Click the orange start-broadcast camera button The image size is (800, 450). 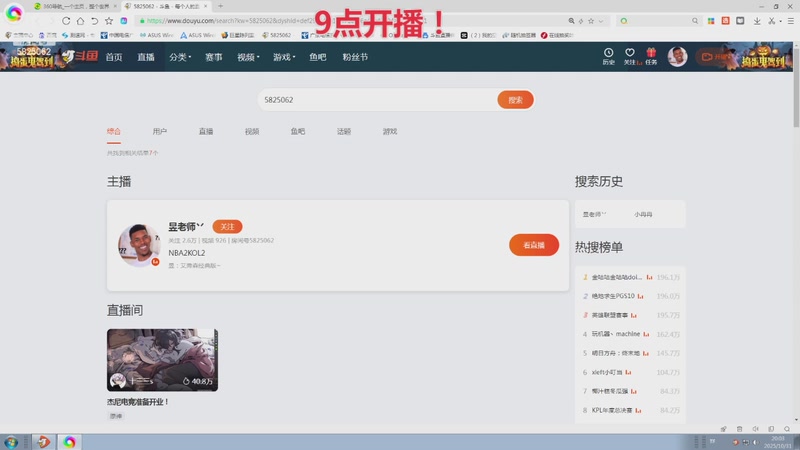pos(714,57)
